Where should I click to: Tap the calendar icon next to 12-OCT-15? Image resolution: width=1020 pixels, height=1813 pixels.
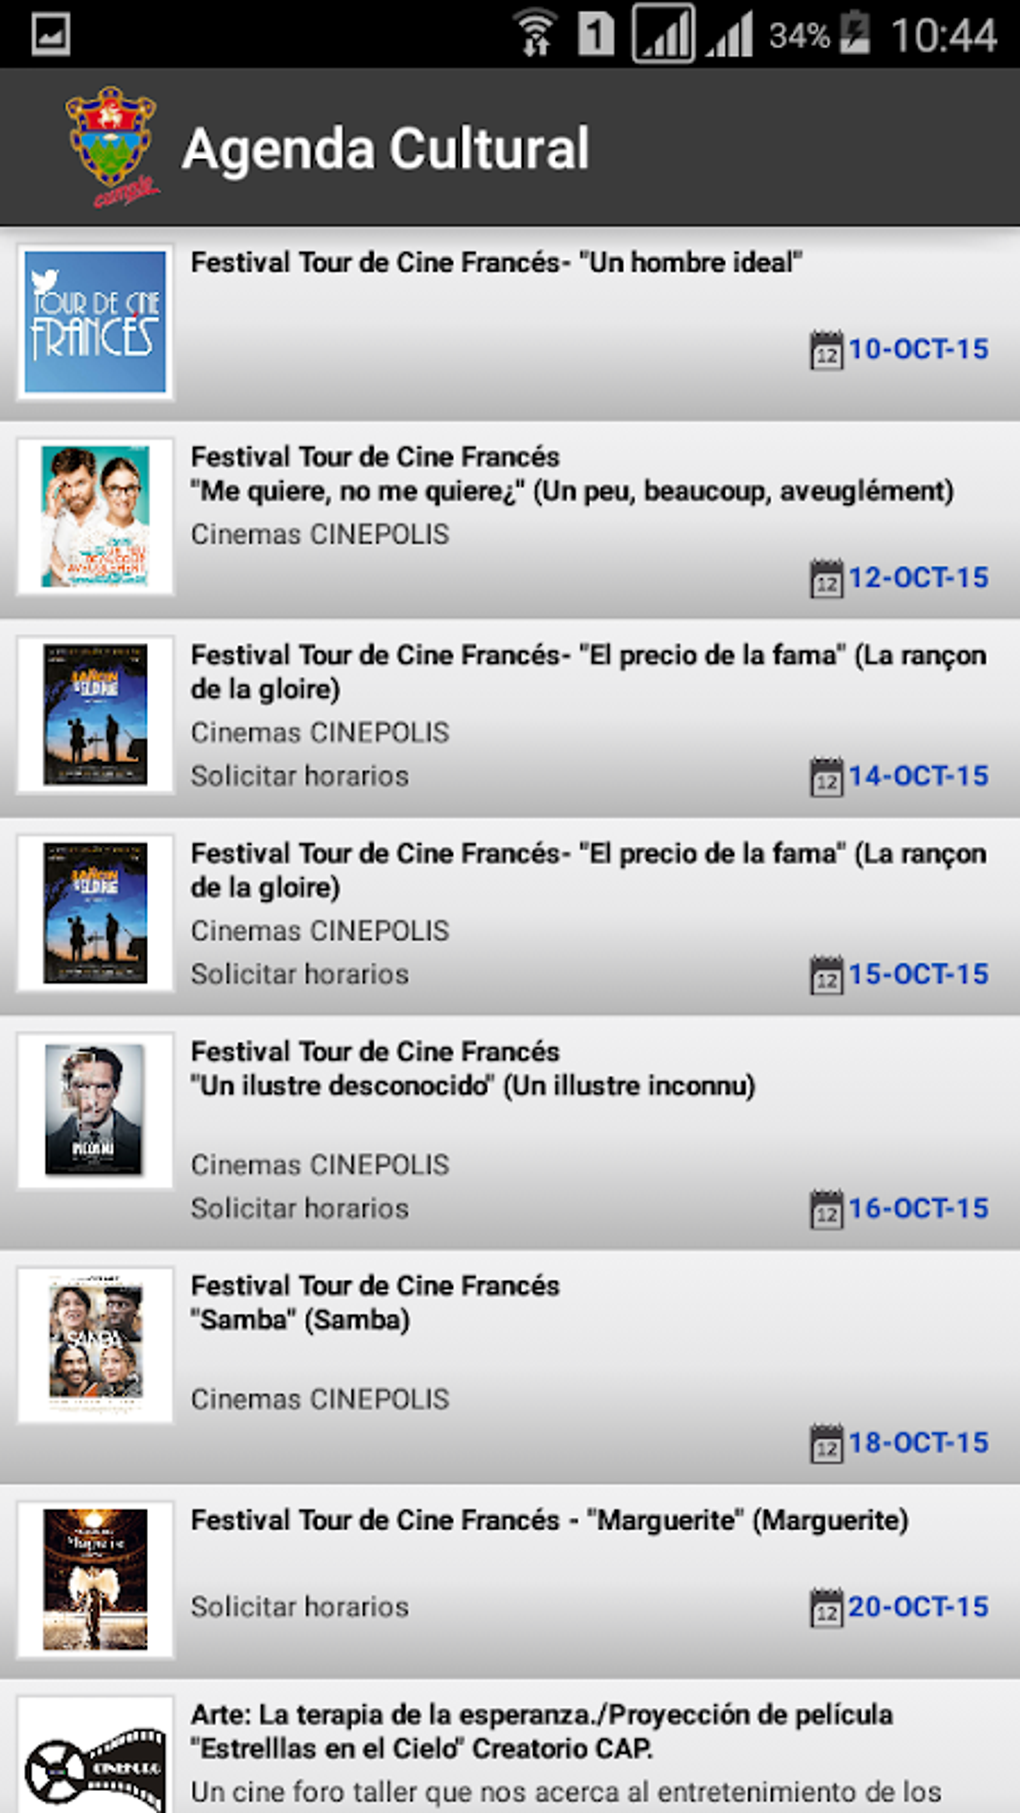point(826,578)
